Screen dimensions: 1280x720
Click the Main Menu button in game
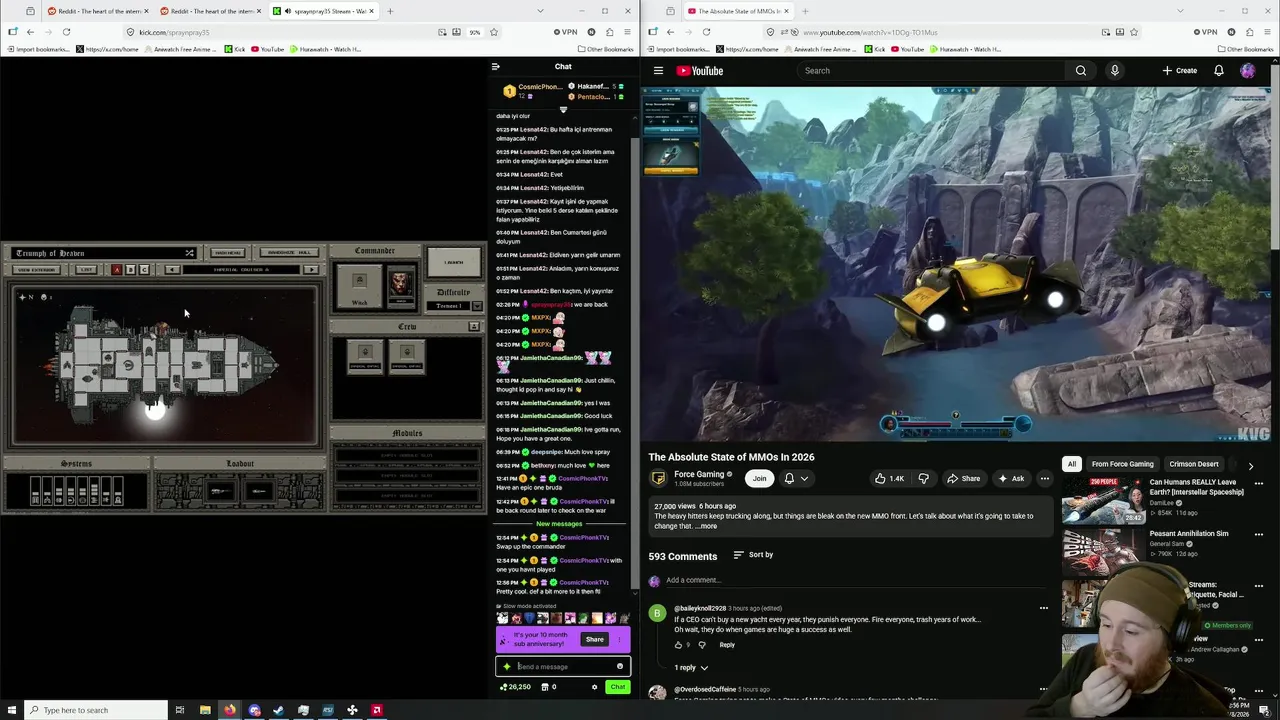pos(229,253)
